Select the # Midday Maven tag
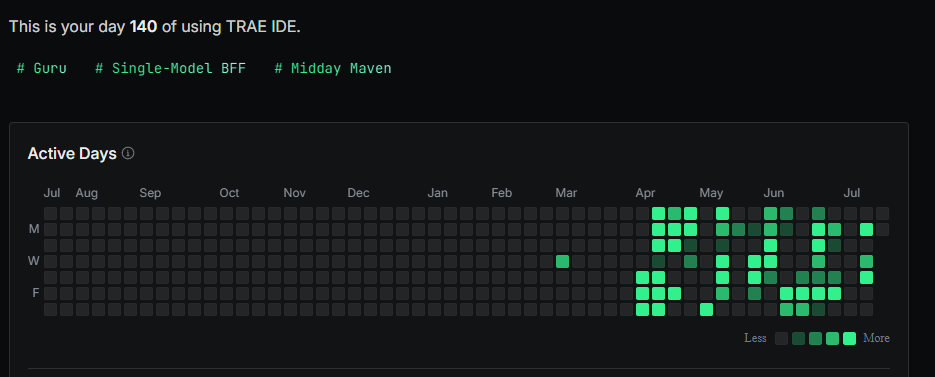This screenshot has width=935, height=377. pyautogui.click(x=333, y=69)
